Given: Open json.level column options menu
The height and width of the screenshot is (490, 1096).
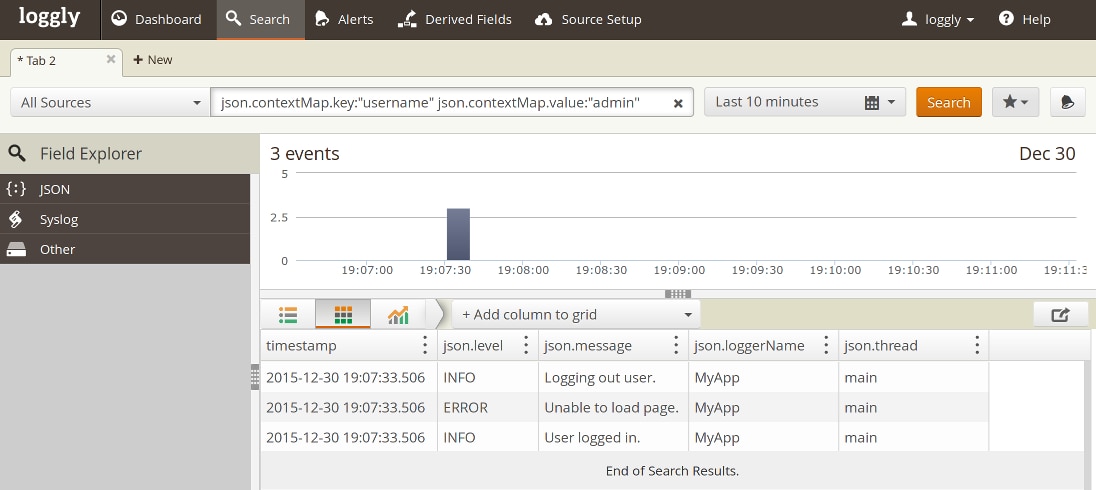Looking at the screenshot, I should (526, 345).
